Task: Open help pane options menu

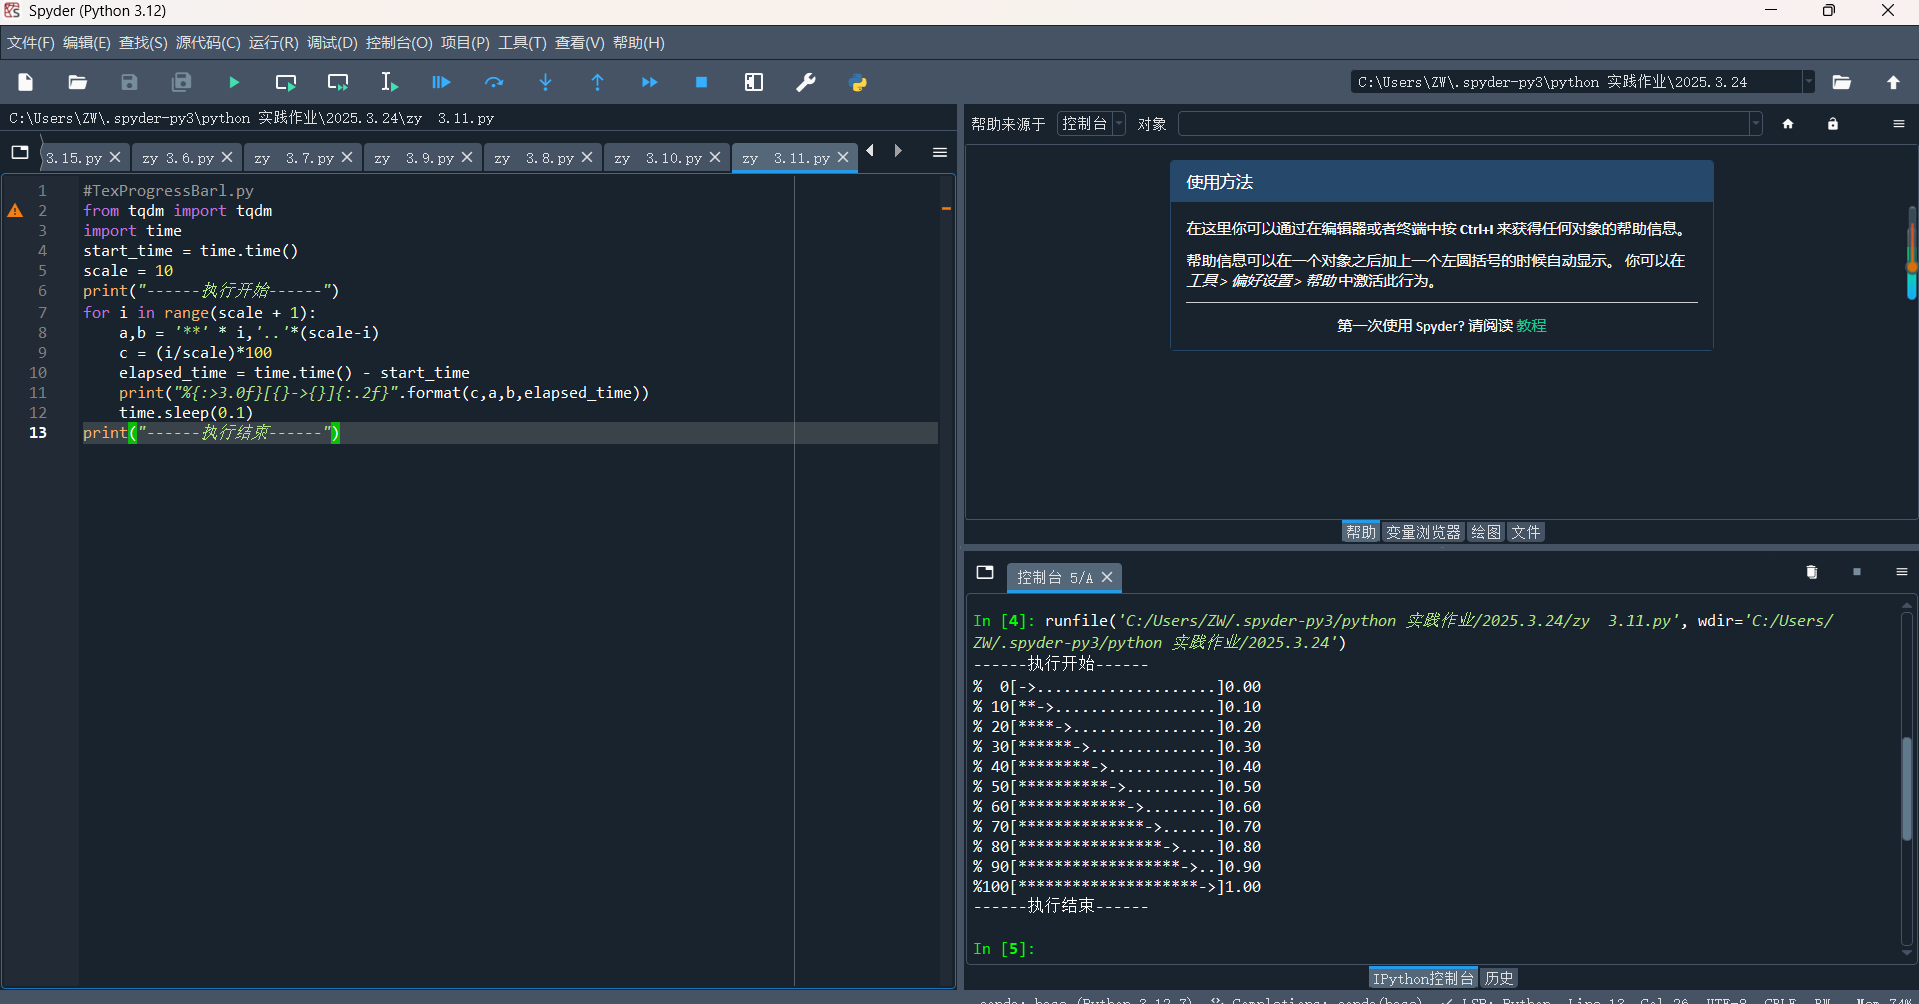Action: [x=1899, y=124]
